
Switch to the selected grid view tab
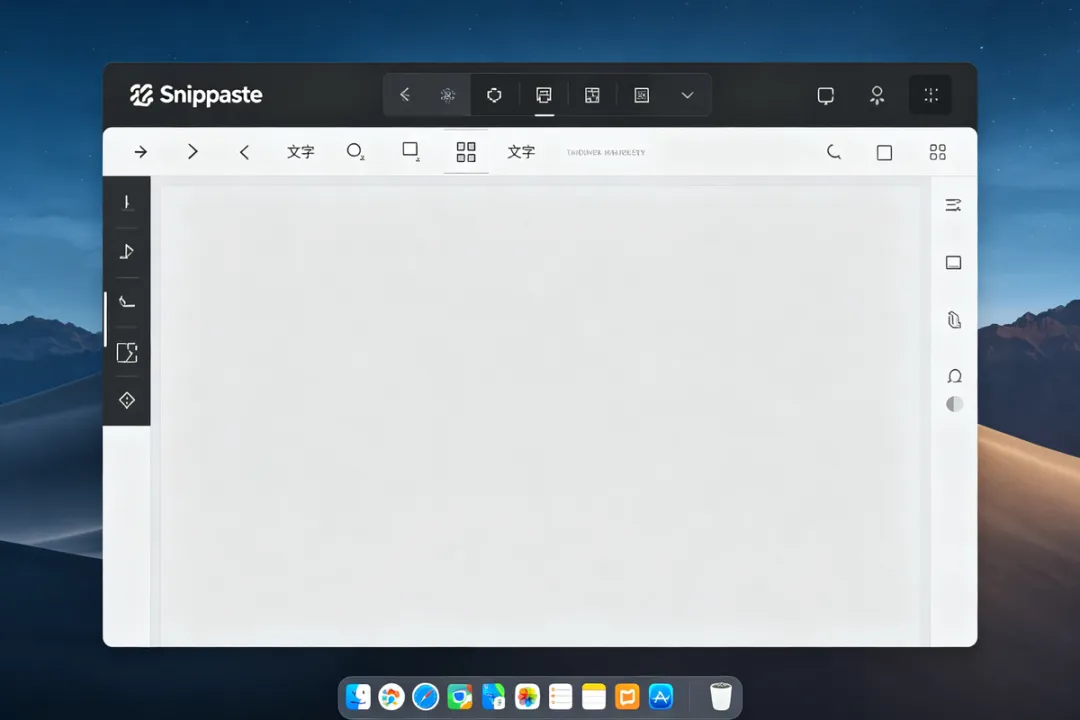pos(466,152)
